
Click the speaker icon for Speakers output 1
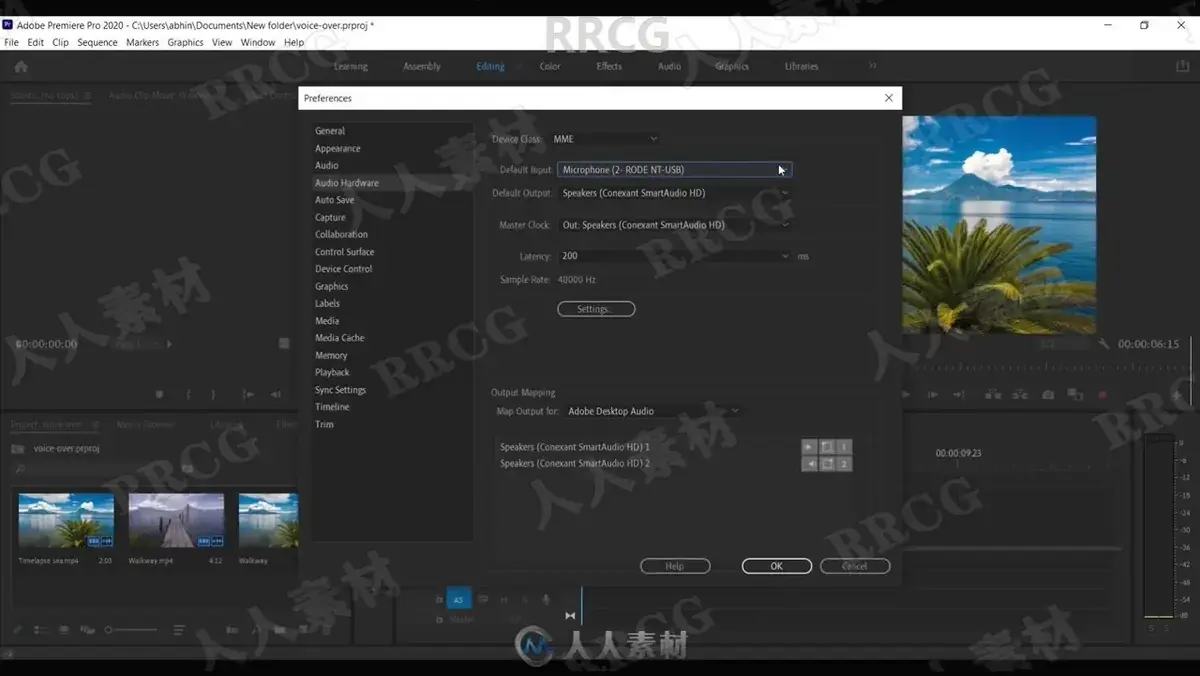coord(810,447)
